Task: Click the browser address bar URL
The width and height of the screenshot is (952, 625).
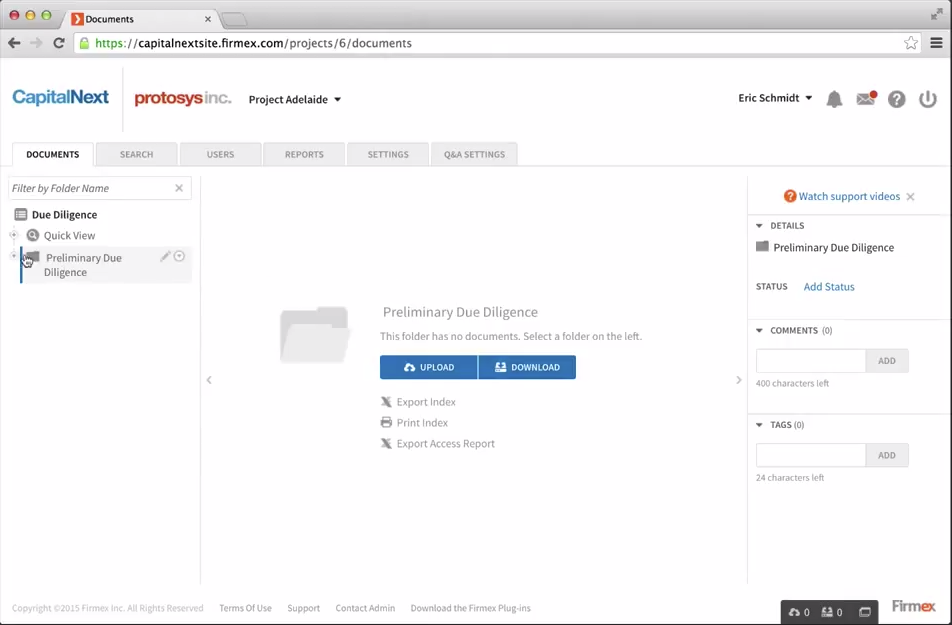Action: [x=254, y=43]
